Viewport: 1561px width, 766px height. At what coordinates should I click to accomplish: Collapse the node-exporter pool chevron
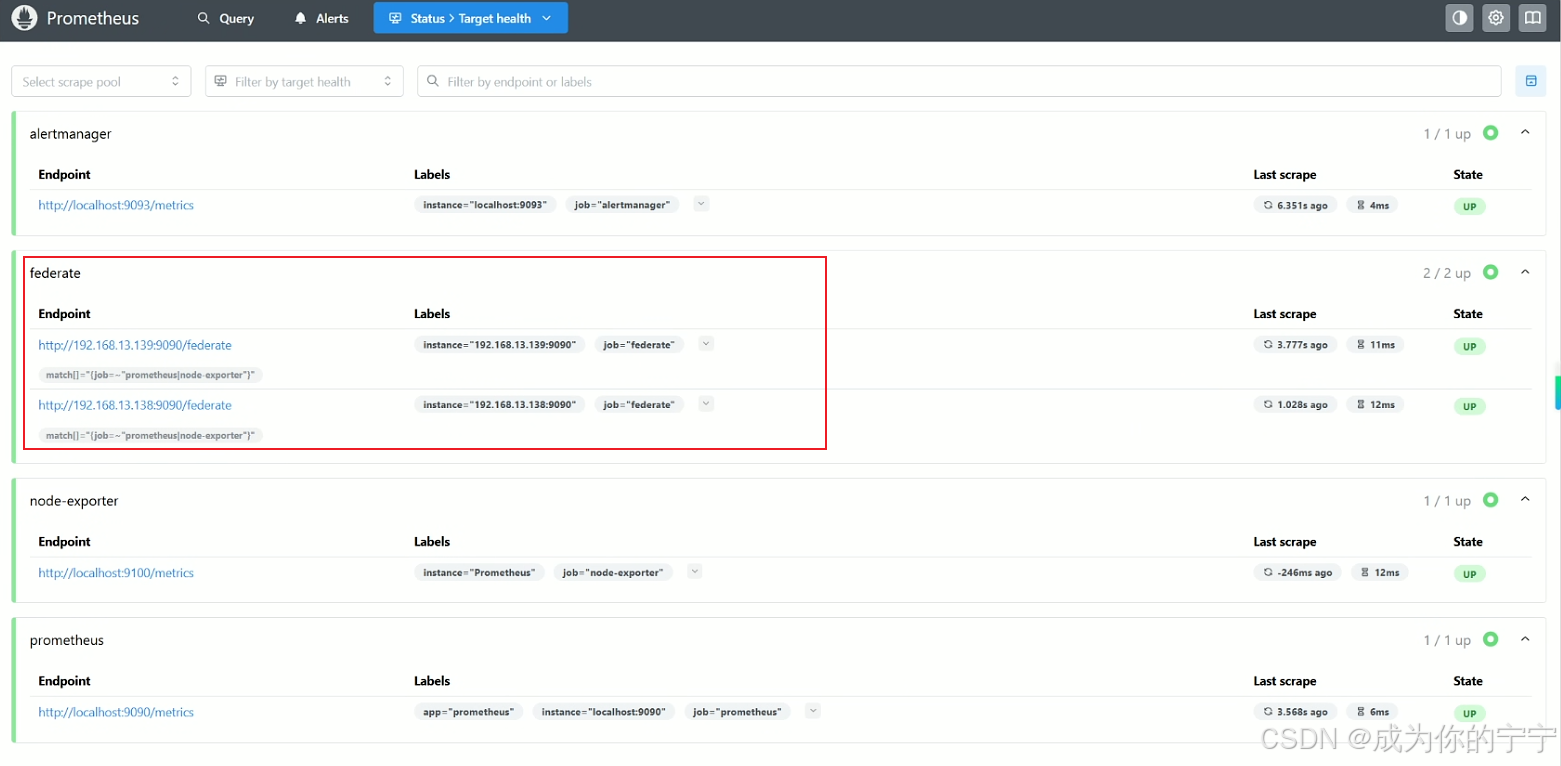coord(1525,500)
